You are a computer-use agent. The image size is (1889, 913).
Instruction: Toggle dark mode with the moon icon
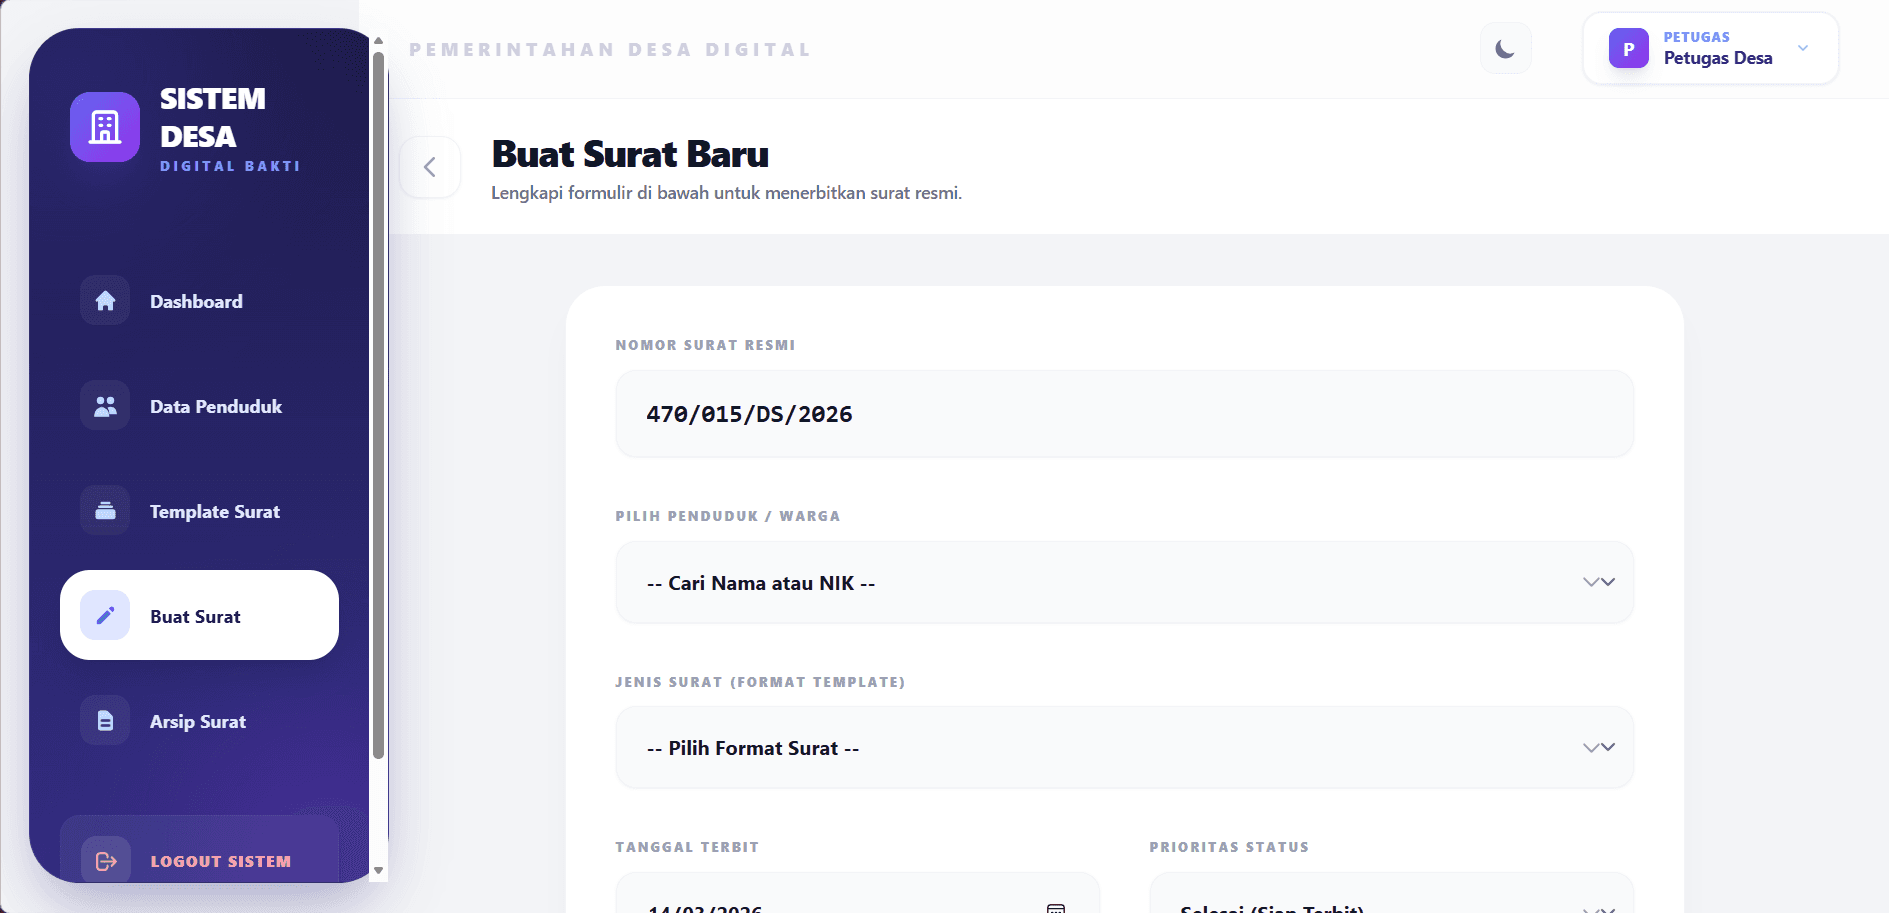pyautogui.click(x=1505, y=49)
